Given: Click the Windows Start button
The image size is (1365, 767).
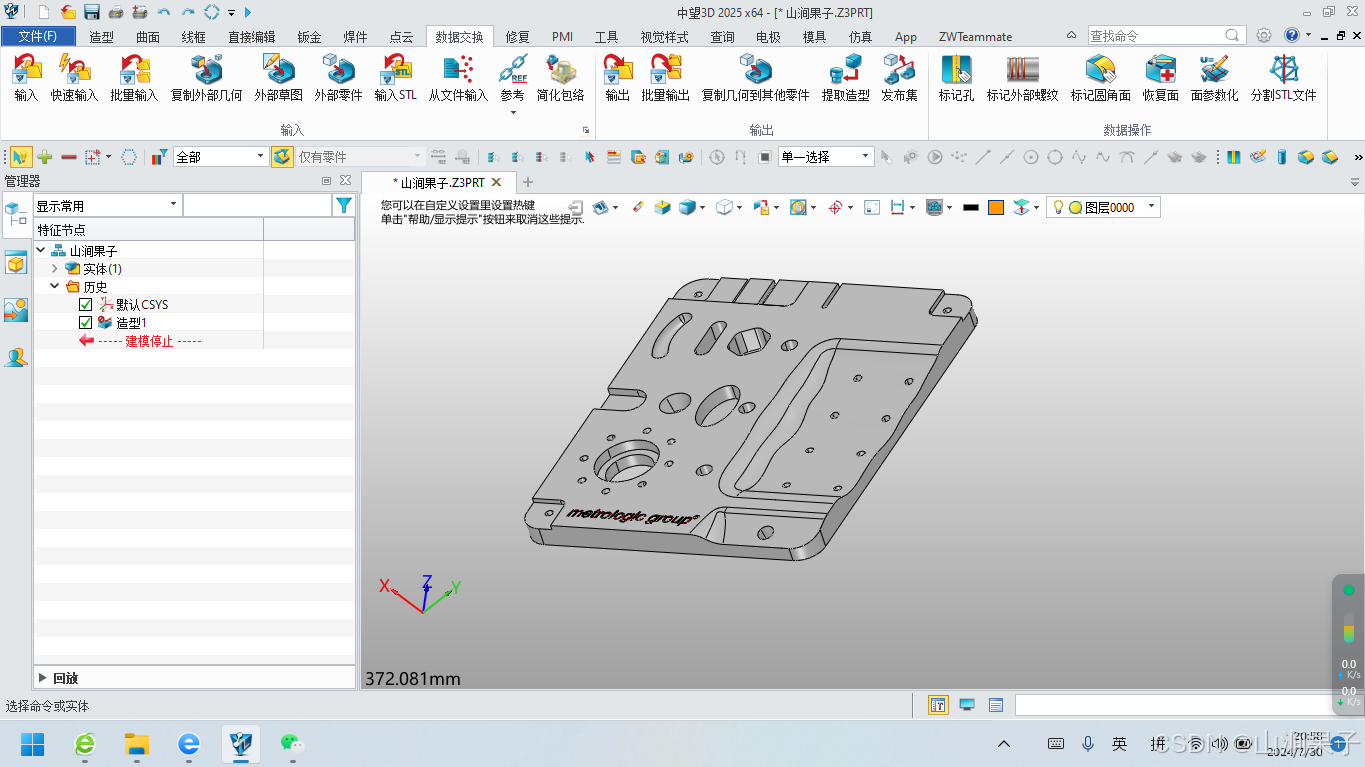Looking at the screenshot, I should 33,743.
